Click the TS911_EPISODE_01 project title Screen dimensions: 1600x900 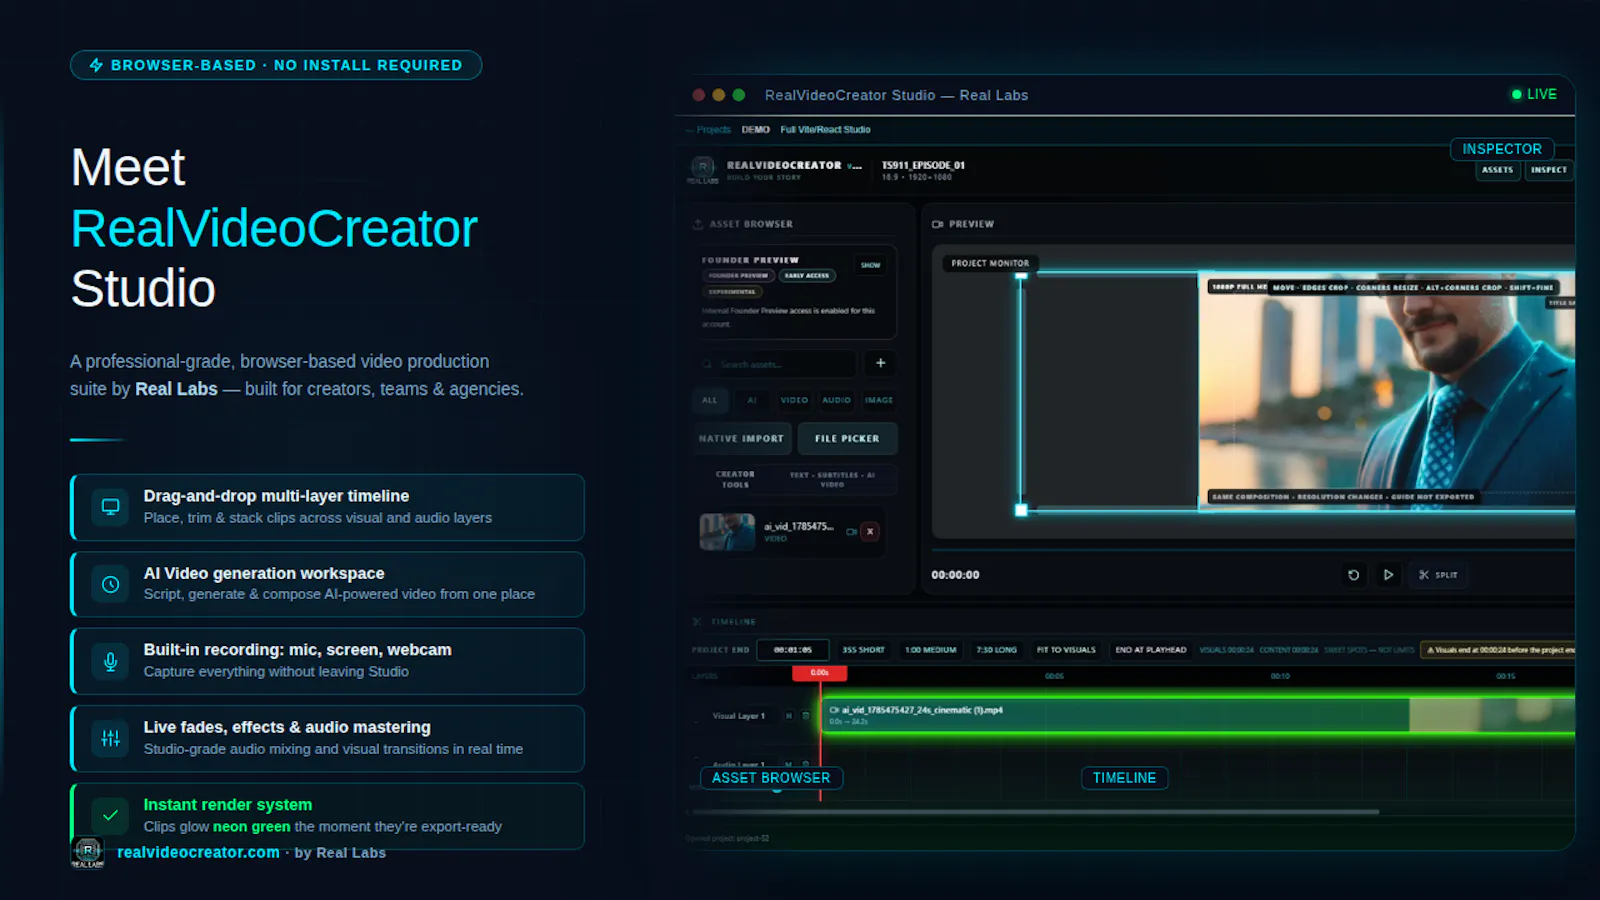click(x=923, y=165)
